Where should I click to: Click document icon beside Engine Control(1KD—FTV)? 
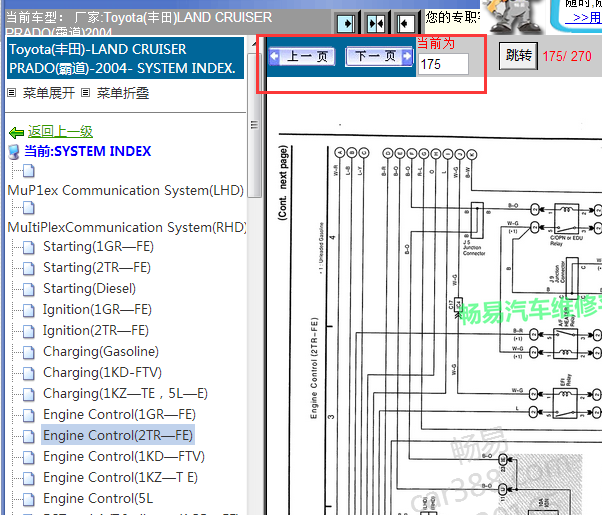(x=29, y=458)
